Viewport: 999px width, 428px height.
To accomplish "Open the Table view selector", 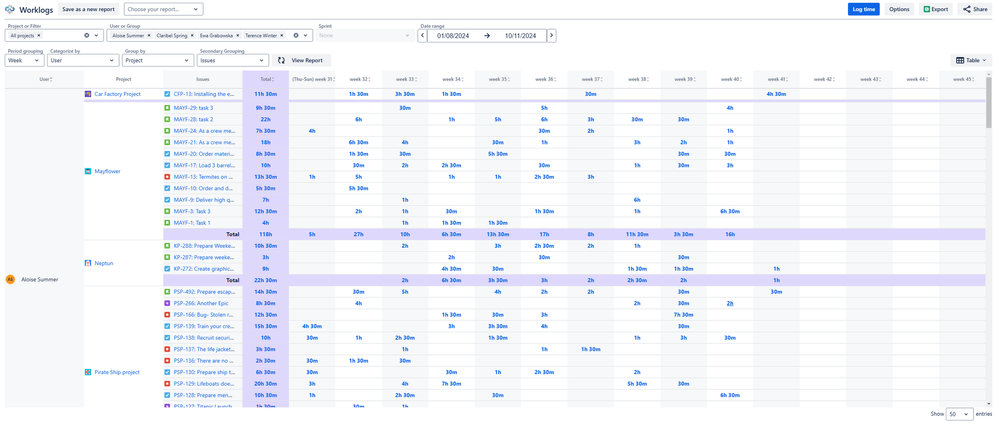I will (x=971, y=61).
